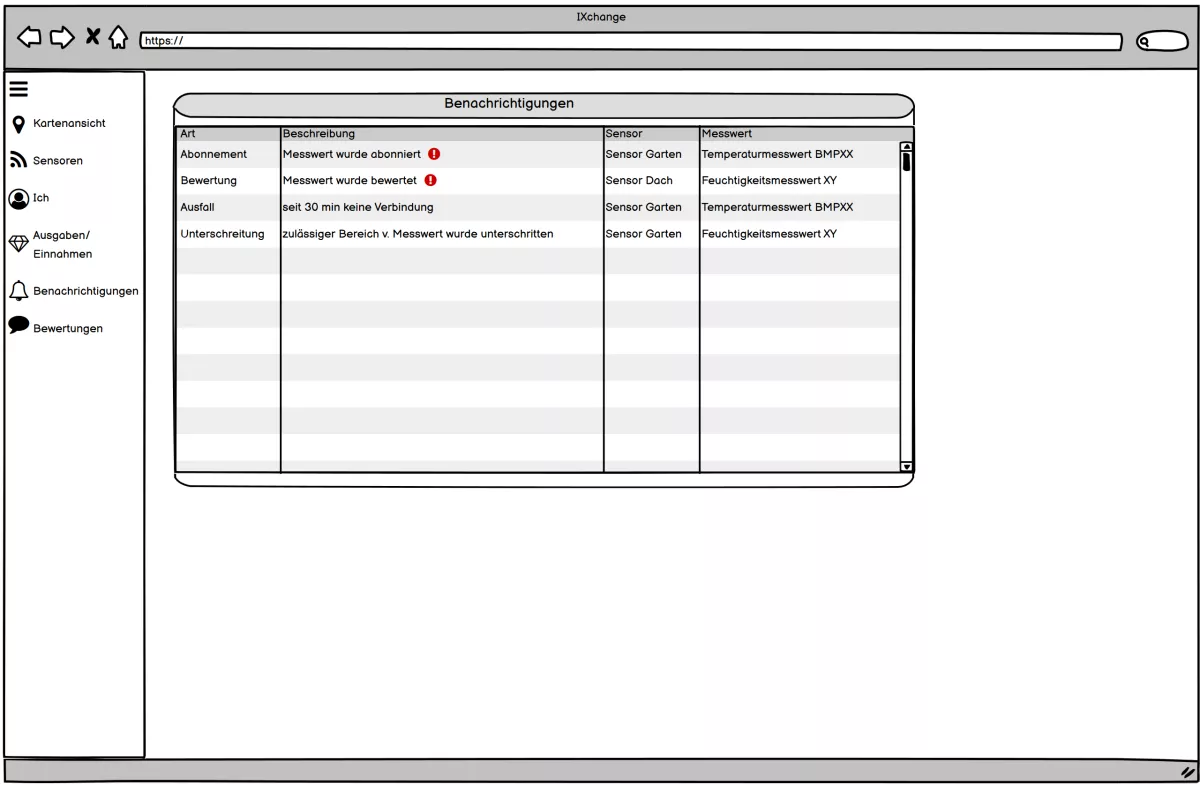Image resolution: width=1200 pixels, height=785 pixels.
Task: Click the browser search box
Action: 1162,41
